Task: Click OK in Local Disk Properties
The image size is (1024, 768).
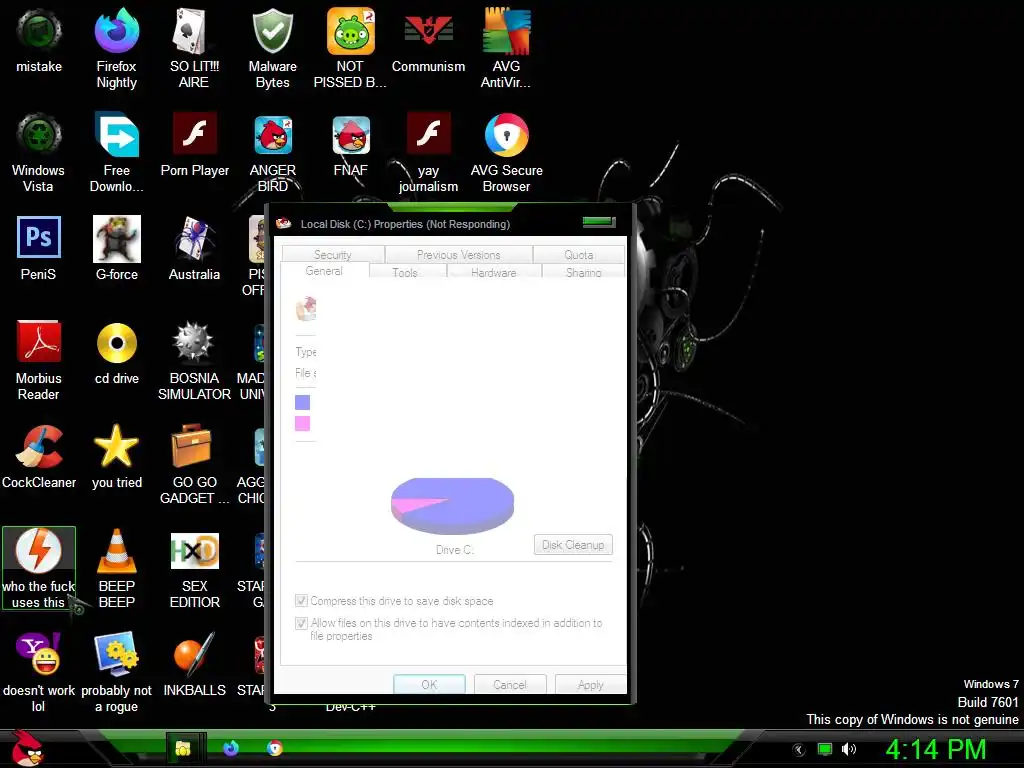Action: click(429, 684)
